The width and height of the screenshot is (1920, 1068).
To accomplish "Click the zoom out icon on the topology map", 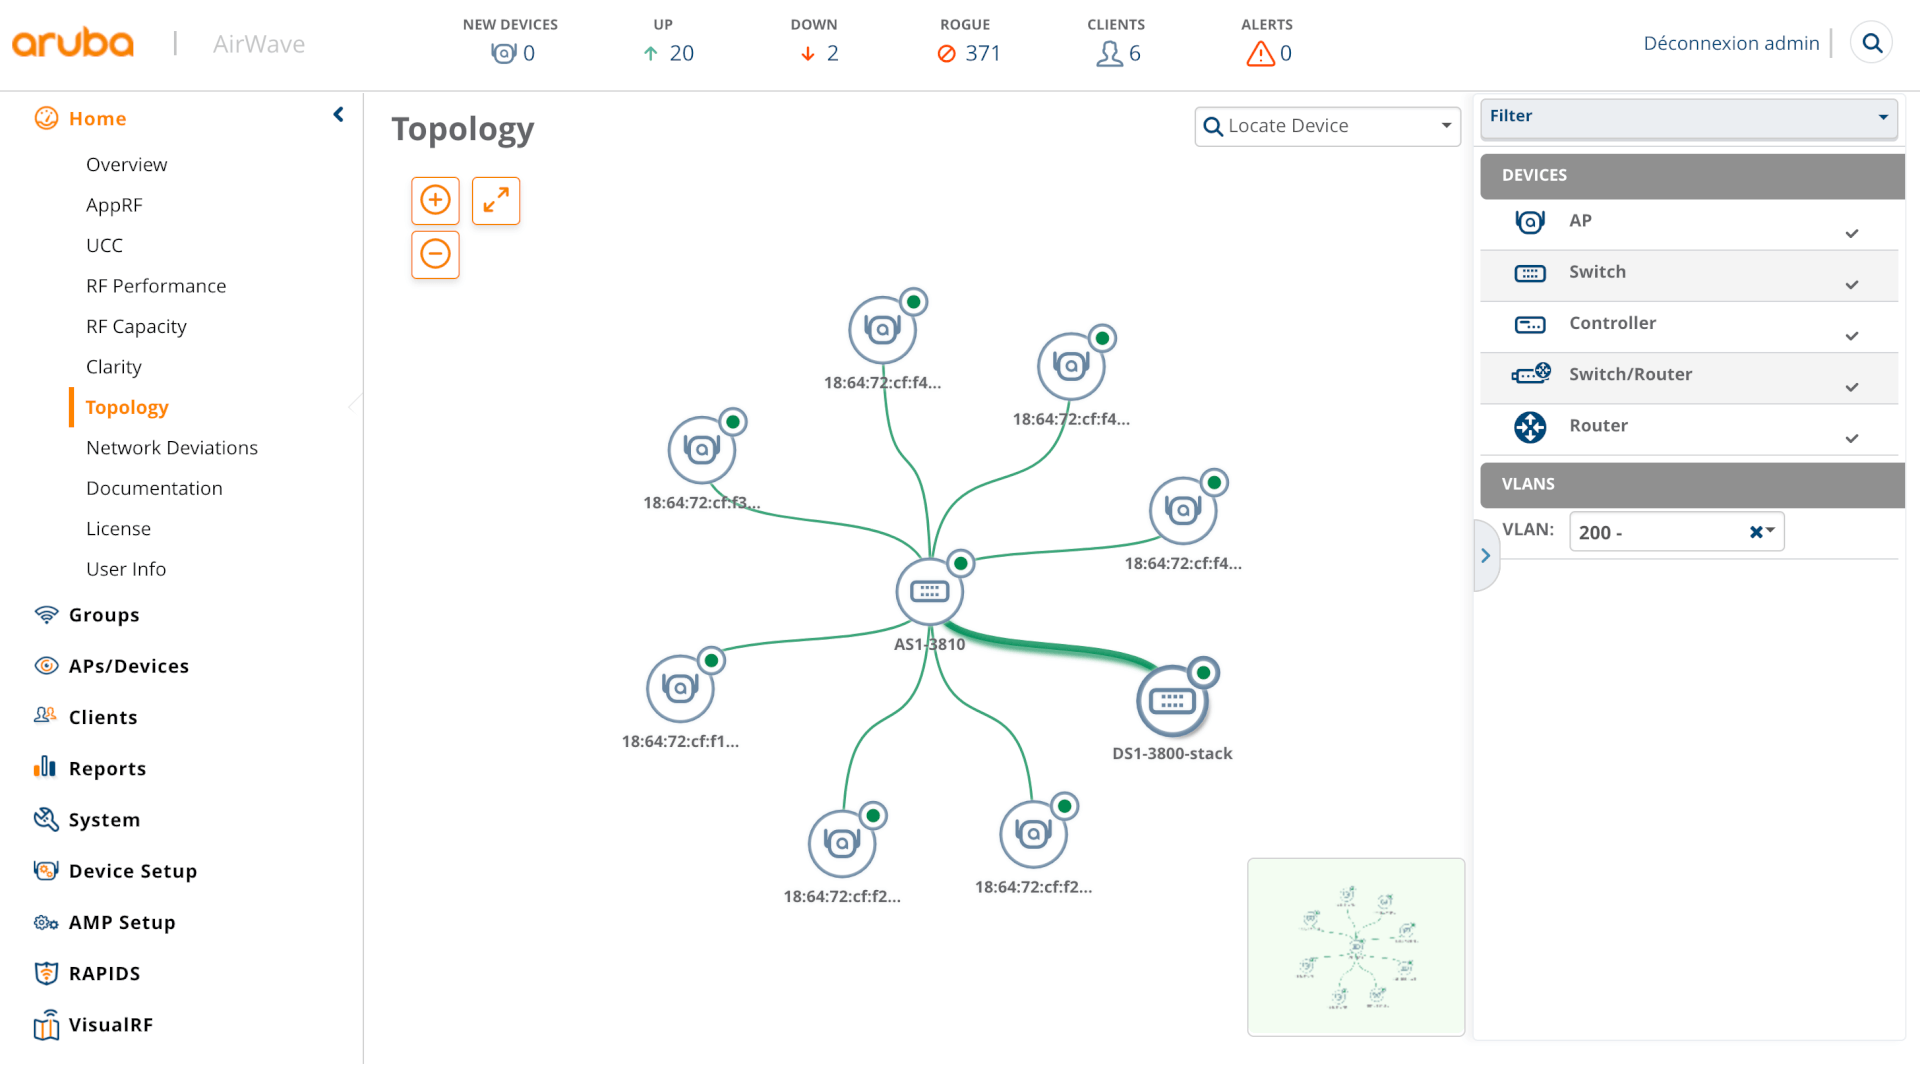I will pos(435,255).
